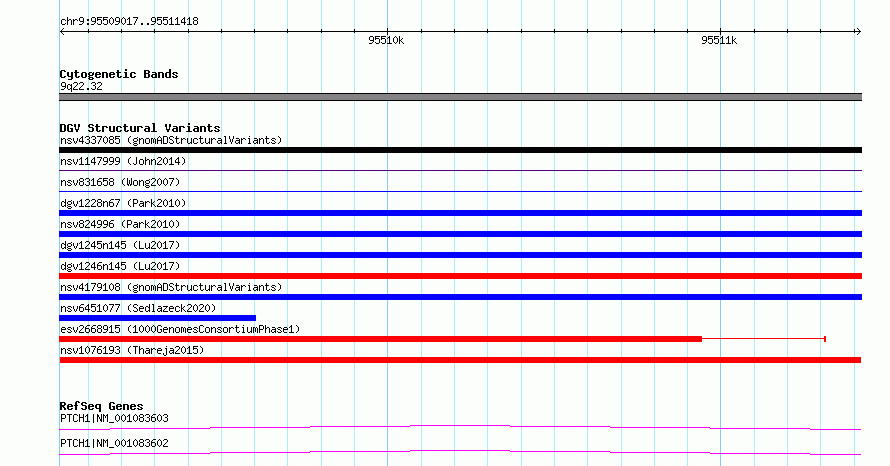This screenshot has height=466, width=890.
Task: Click the magenta PTCH1 NM_001083603 intron line
Action: coord(460,427)
